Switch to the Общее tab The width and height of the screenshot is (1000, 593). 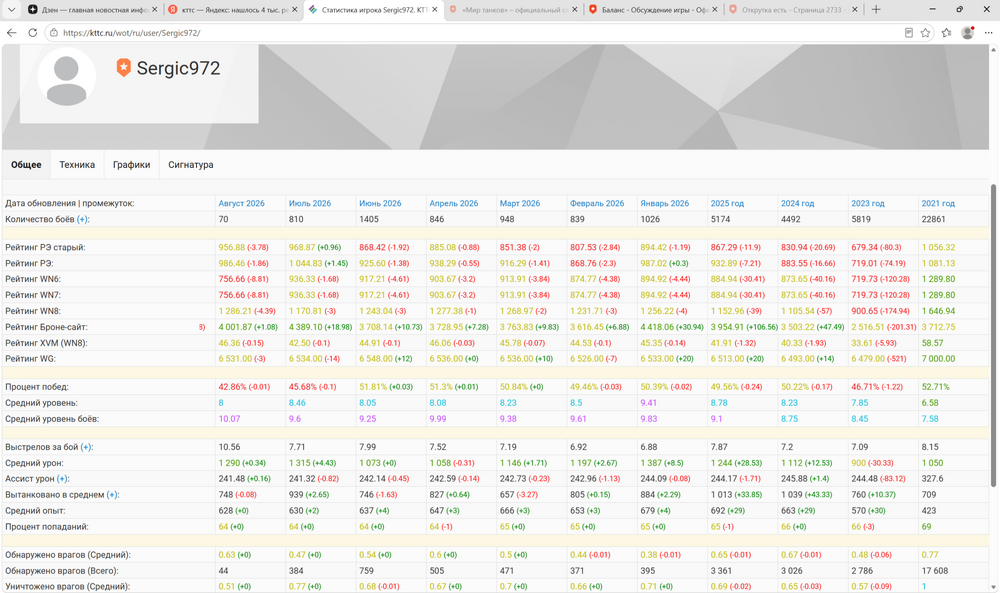point(26,165)
